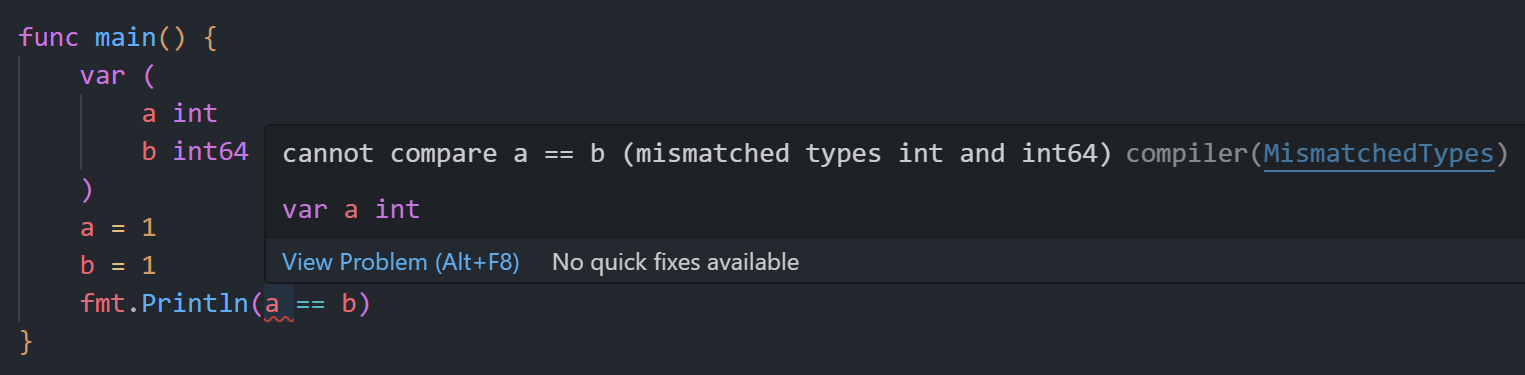1525x375 pixels.
Task: Click the No quick fixes available text
Action: pos(675,262)
